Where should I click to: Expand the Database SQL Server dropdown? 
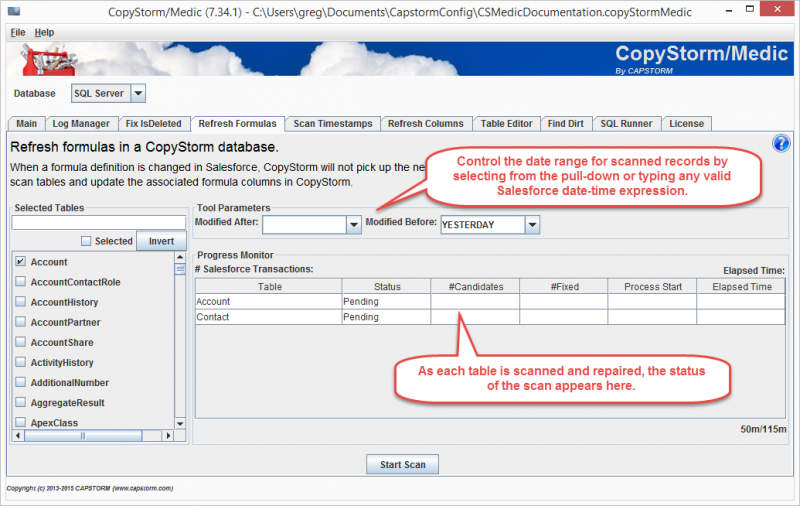tap(138, 93)
